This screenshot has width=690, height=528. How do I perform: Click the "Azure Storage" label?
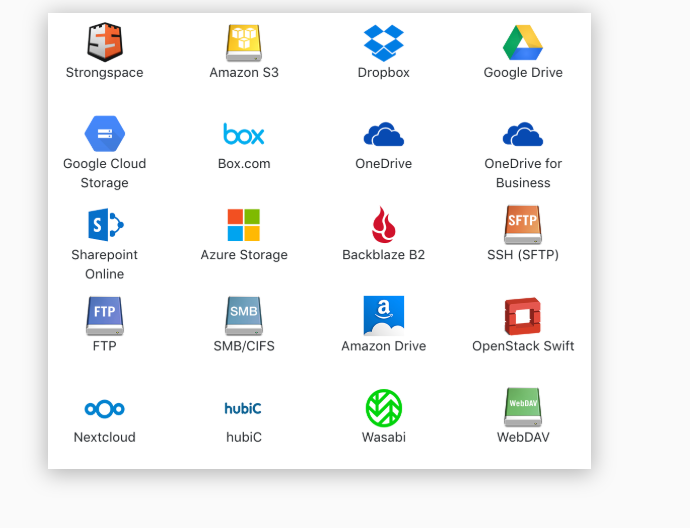(244, 255)
